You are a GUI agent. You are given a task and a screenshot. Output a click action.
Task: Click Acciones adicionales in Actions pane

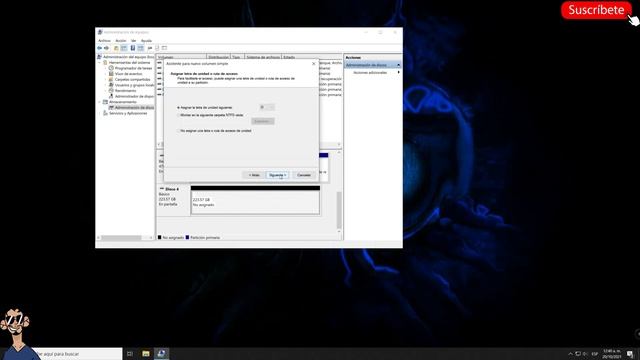point(370,73)
